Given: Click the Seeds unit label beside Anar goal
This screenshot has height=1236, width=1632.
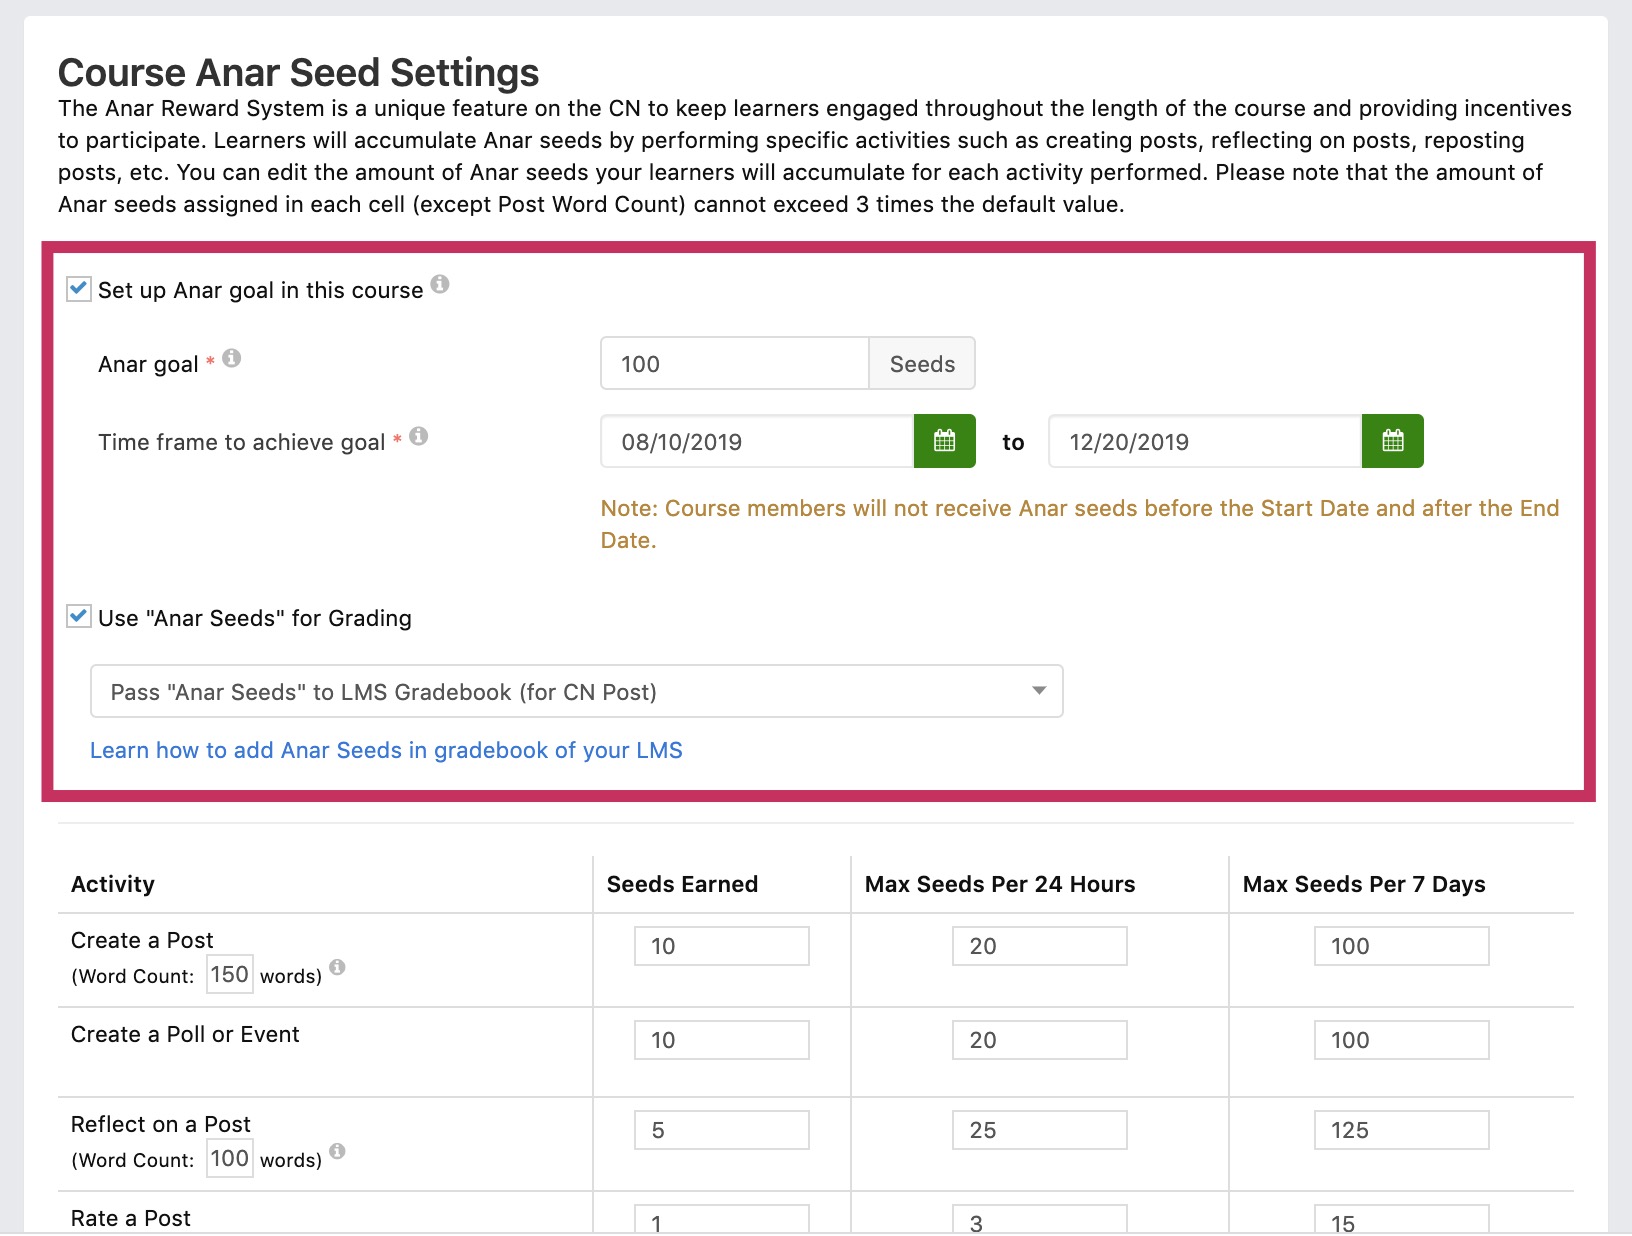Looking at the screenshot, I should [922, 363].
